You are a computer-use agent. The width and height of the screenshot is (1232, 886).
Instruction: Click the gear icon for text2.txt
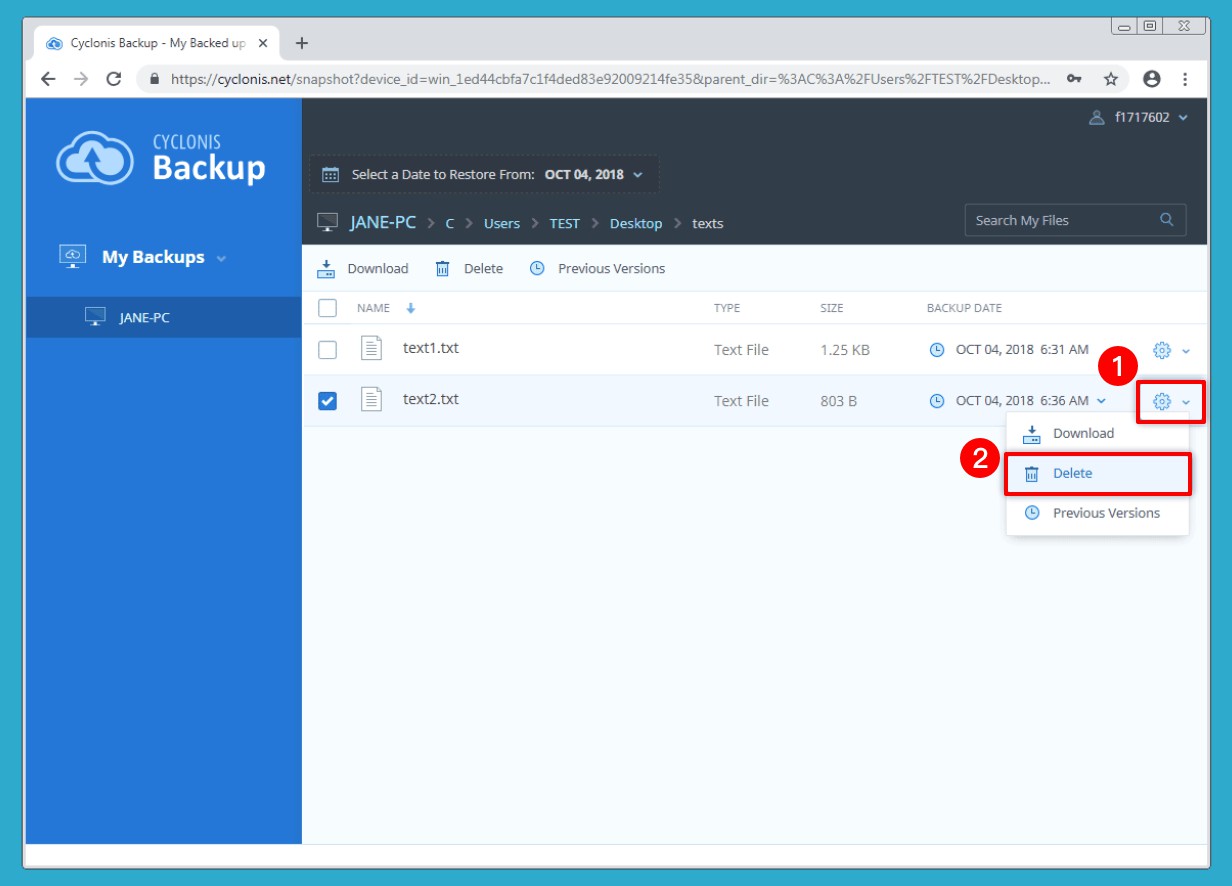coord(1161,401)
